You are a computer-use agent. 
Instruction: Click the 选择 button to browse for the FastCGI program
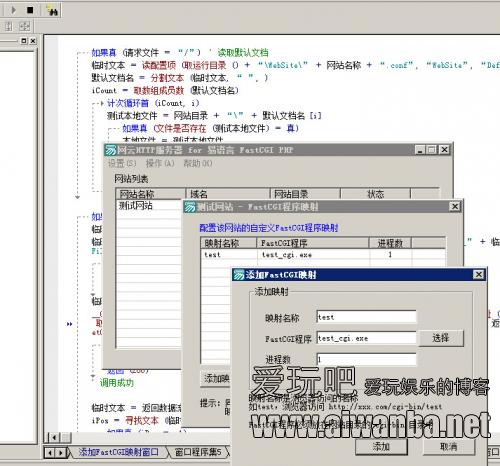(x=441, y=338)
